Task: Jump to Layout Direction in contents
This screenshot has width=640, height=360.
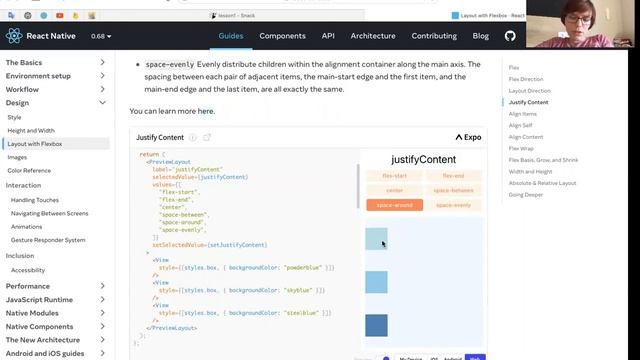Action: (529, 91)
